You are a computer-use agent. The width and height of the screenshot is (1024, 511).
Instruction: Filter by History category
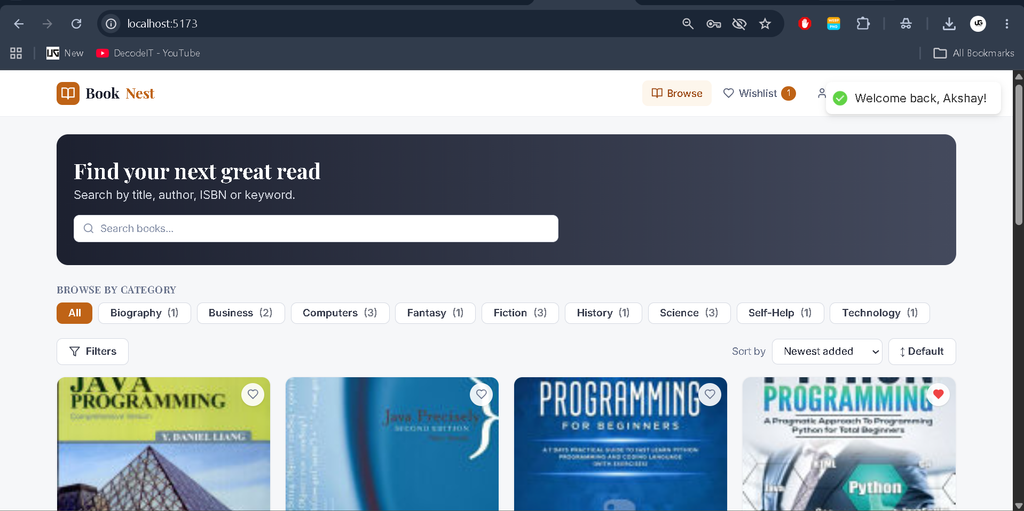603,313
